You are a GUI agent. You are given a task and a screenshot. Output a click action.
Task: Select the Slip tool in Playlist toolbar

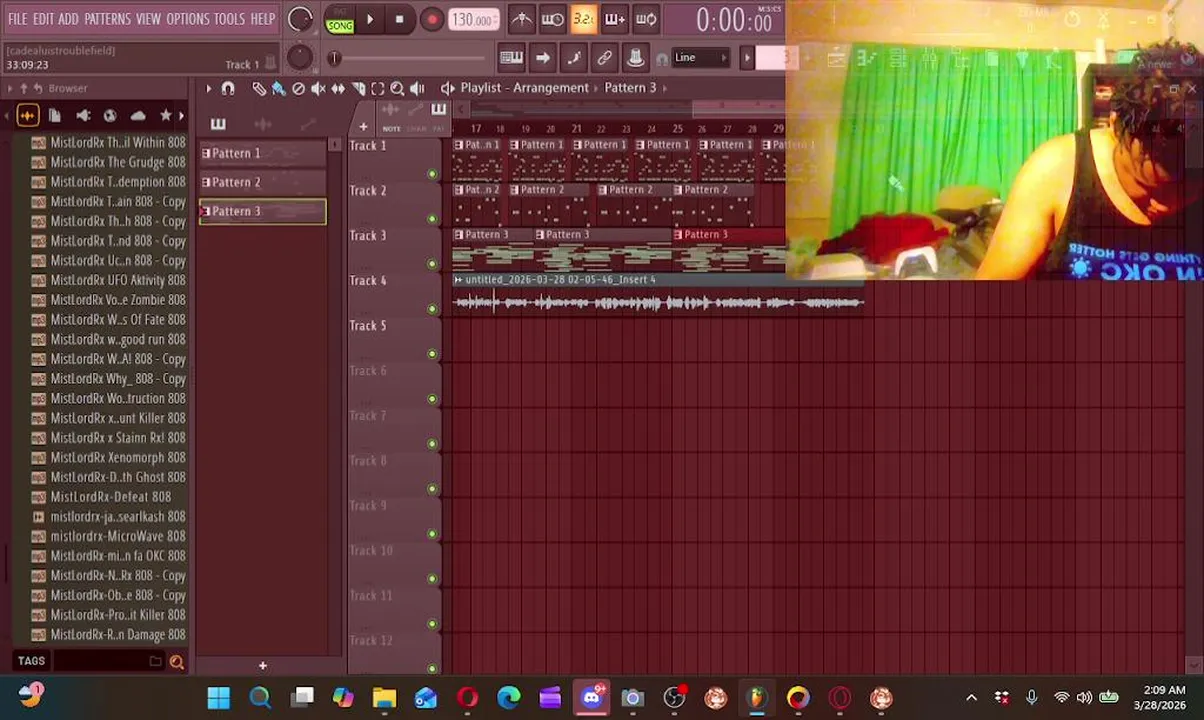[x=338, y=88]
